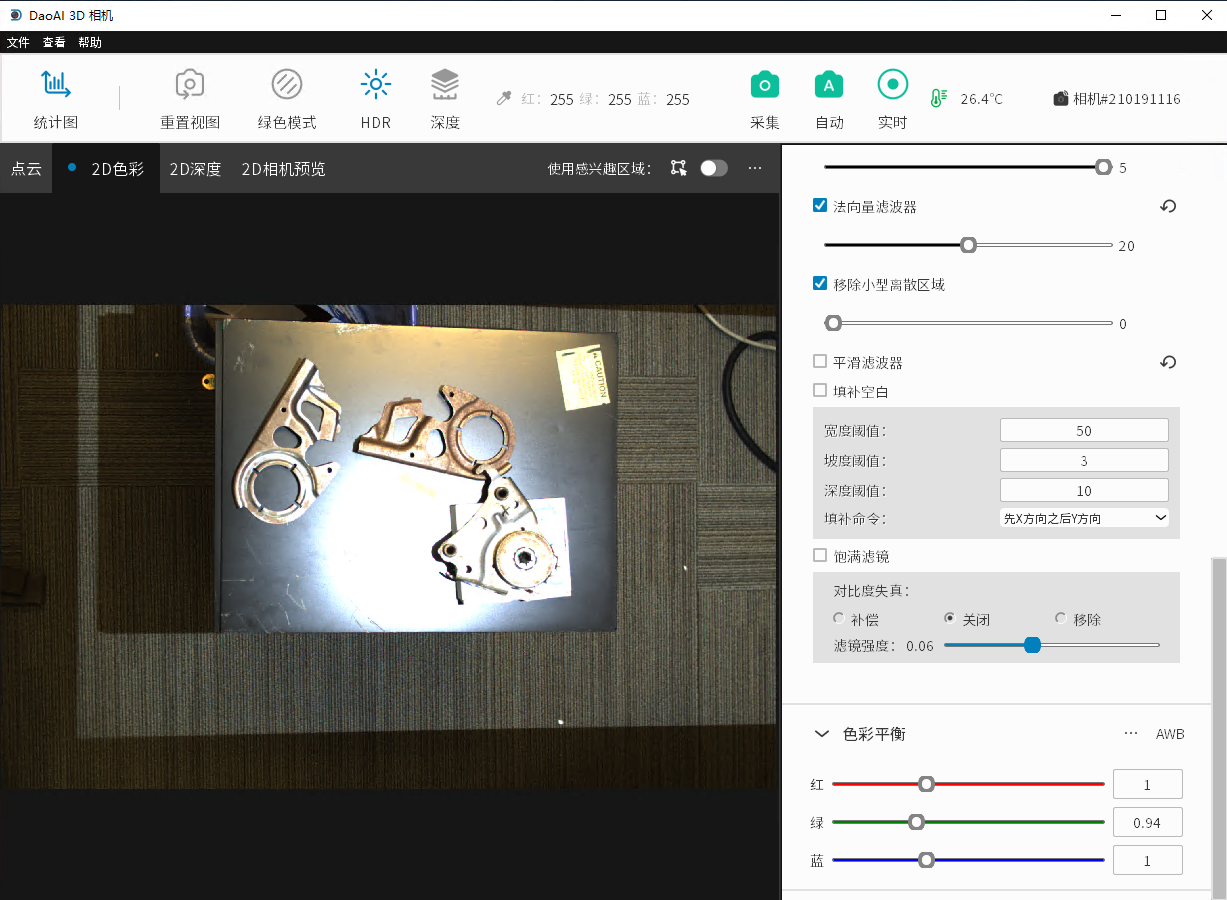Enable the 平滑滤波器 checkbox
The image size is (1227, 900).
pos(820,362)
